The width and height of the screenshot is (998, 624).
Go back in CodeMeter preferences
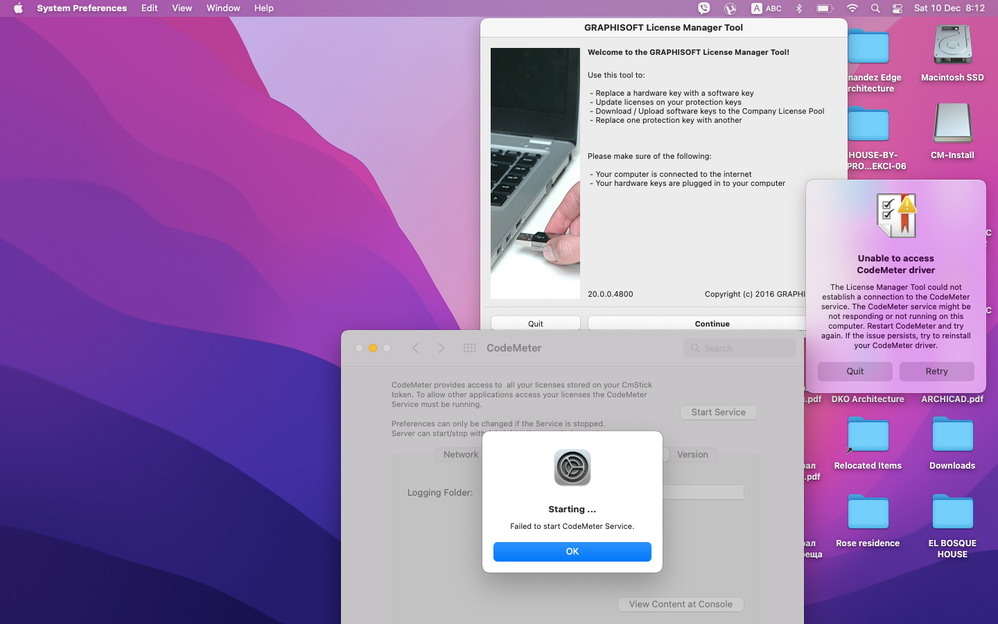[415, 348]
